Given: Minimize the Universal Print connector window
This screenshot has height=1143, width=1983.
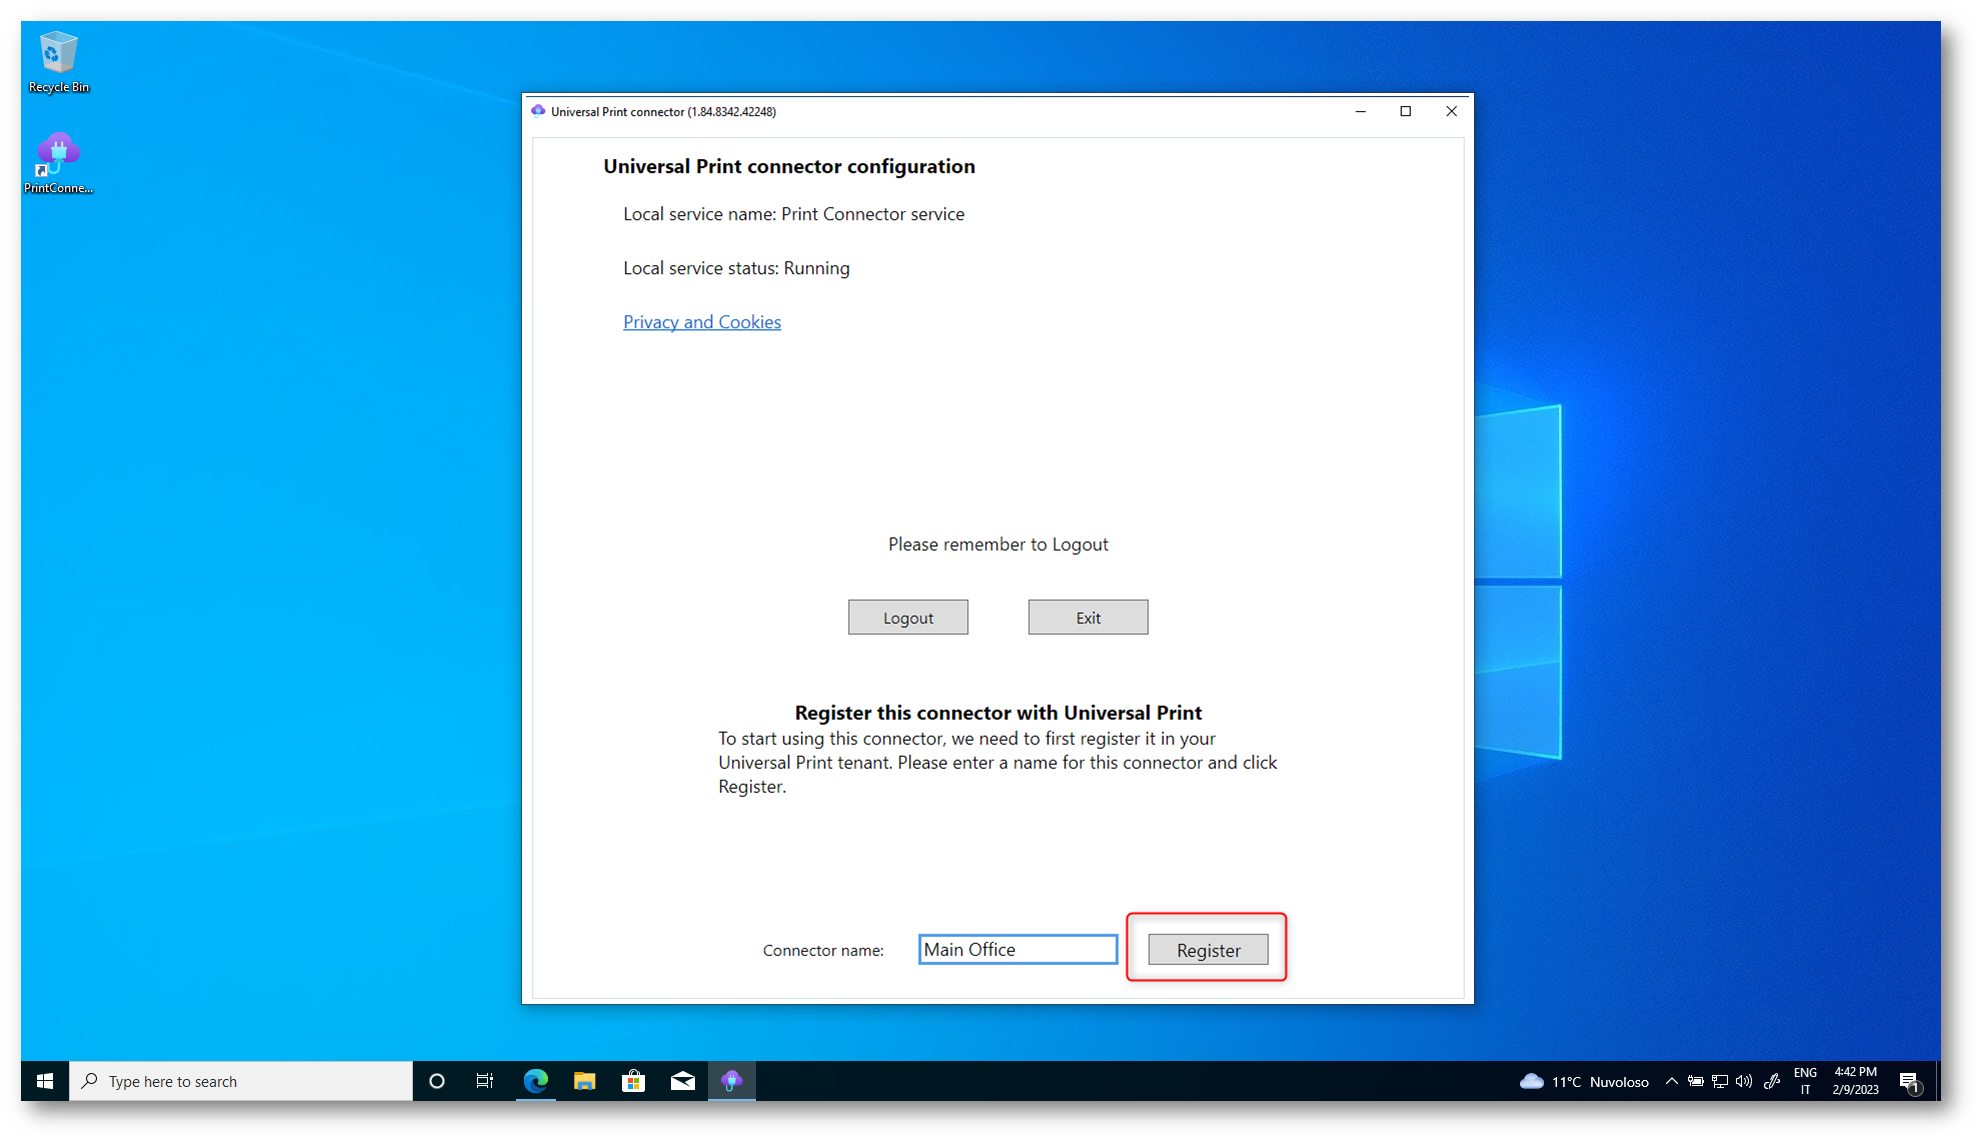Looking at the screenshot, I should click(x=1360, y=111).
